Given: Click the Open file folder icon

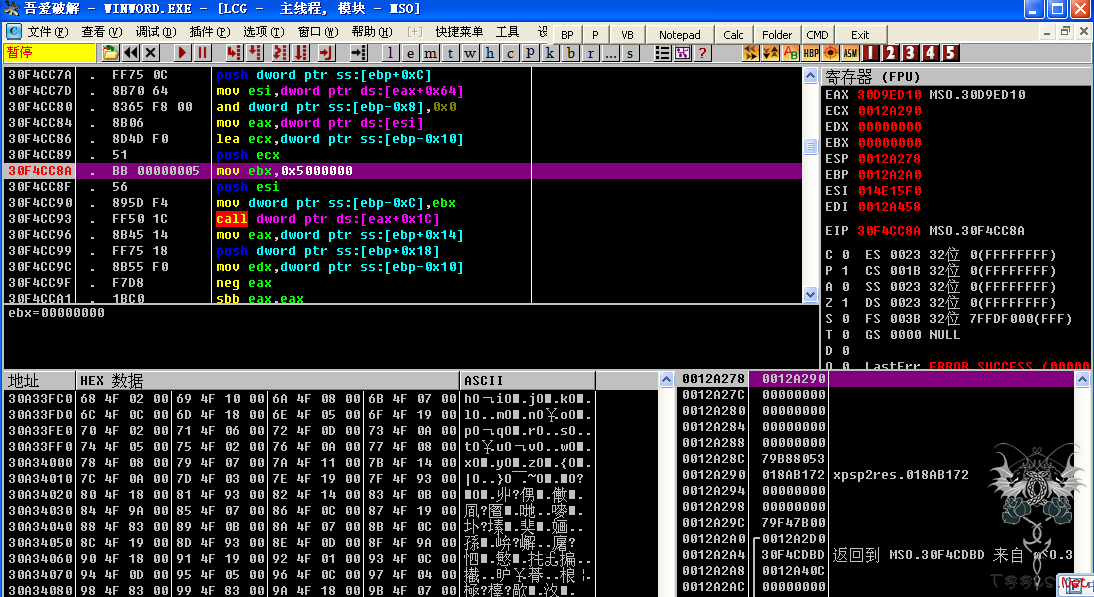Looking at the screenshot, I should 110,53.
